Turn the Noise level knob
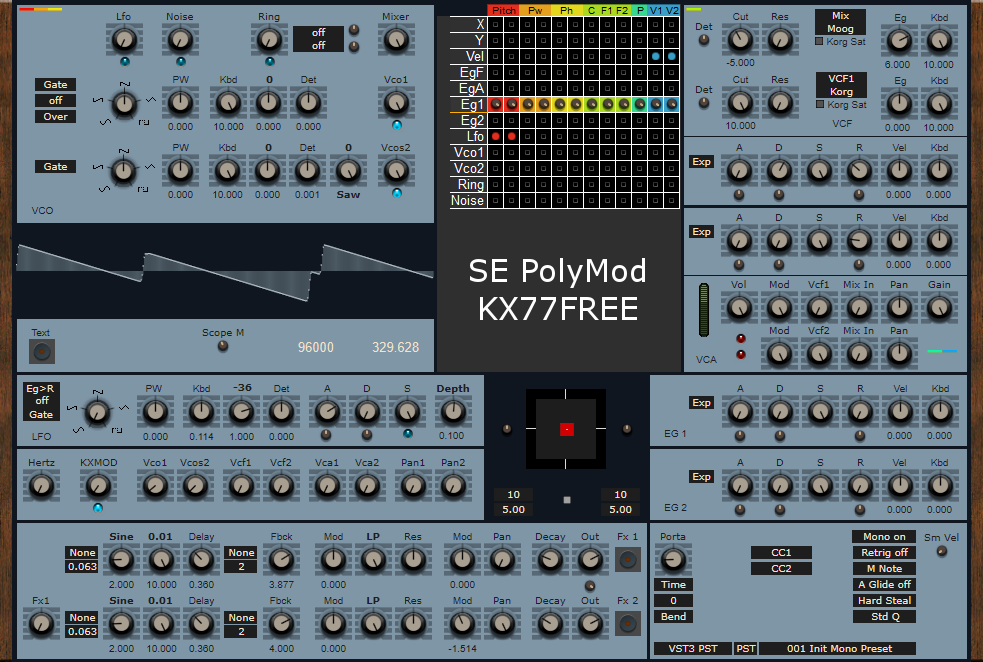983x662 pixels. 180,40
